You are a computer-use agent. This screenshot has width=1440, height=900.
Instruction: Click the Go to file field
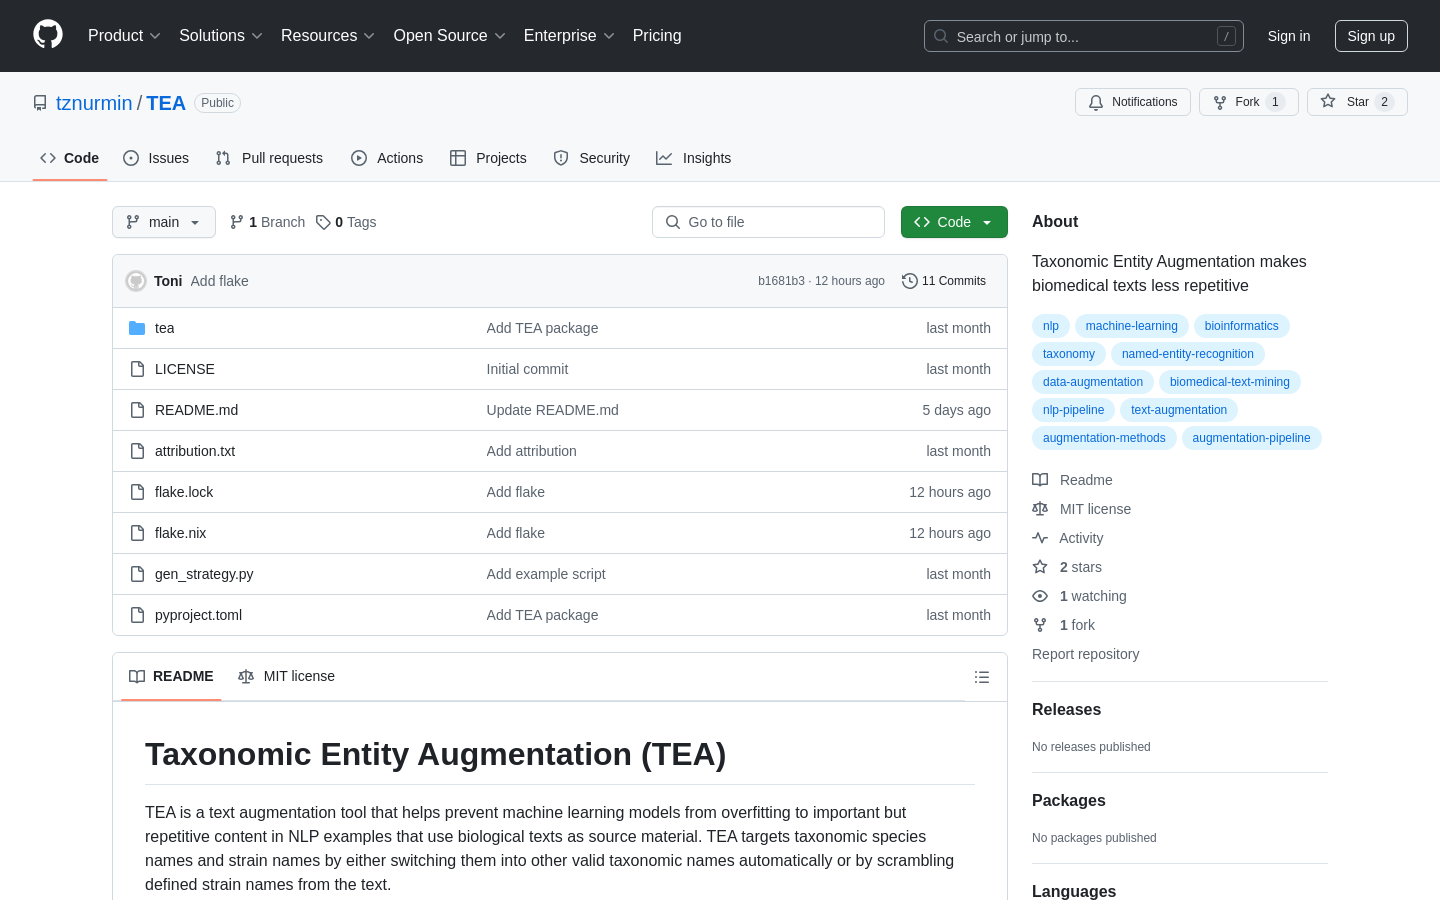click(768, 222)
